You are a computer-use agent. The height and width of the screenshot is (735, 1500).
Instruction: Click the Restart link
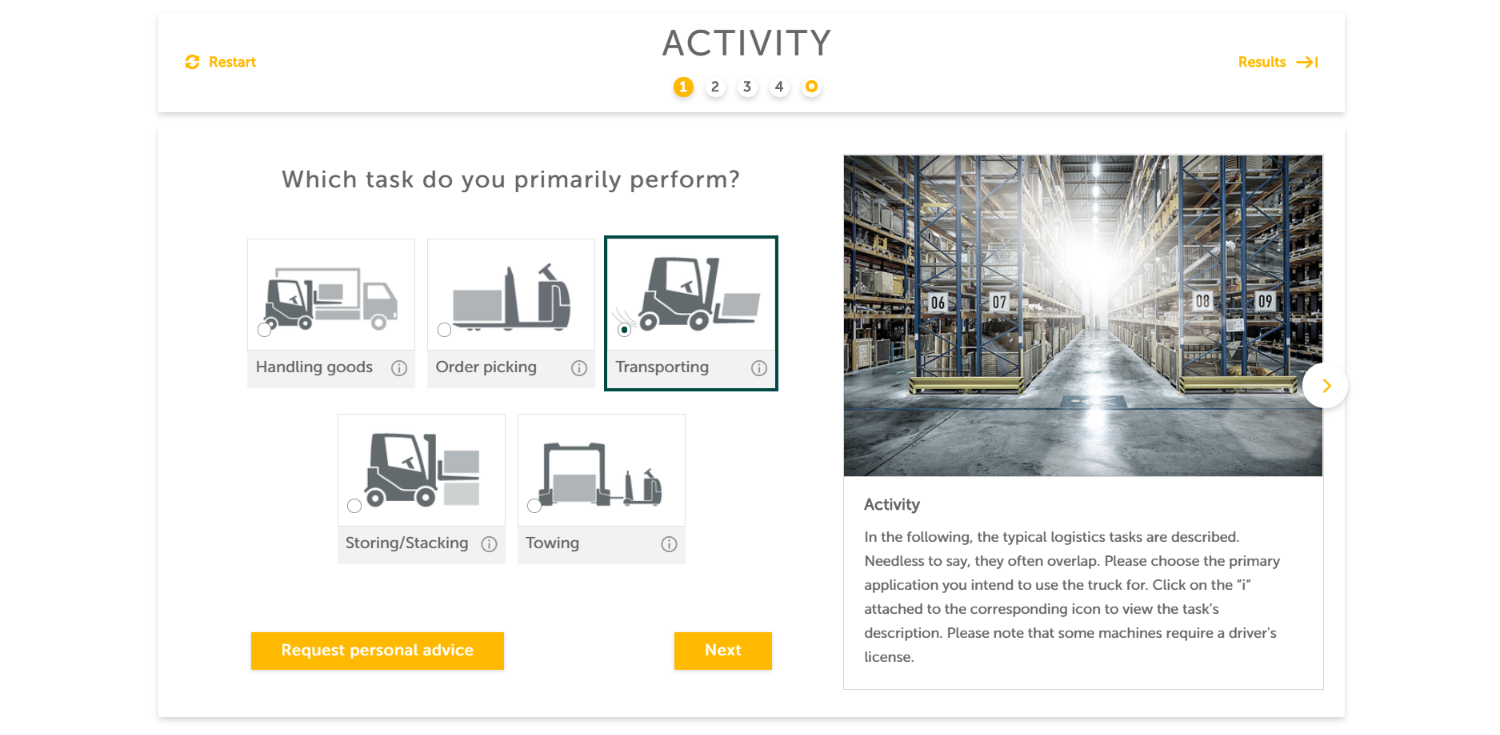tap(232, 62)
